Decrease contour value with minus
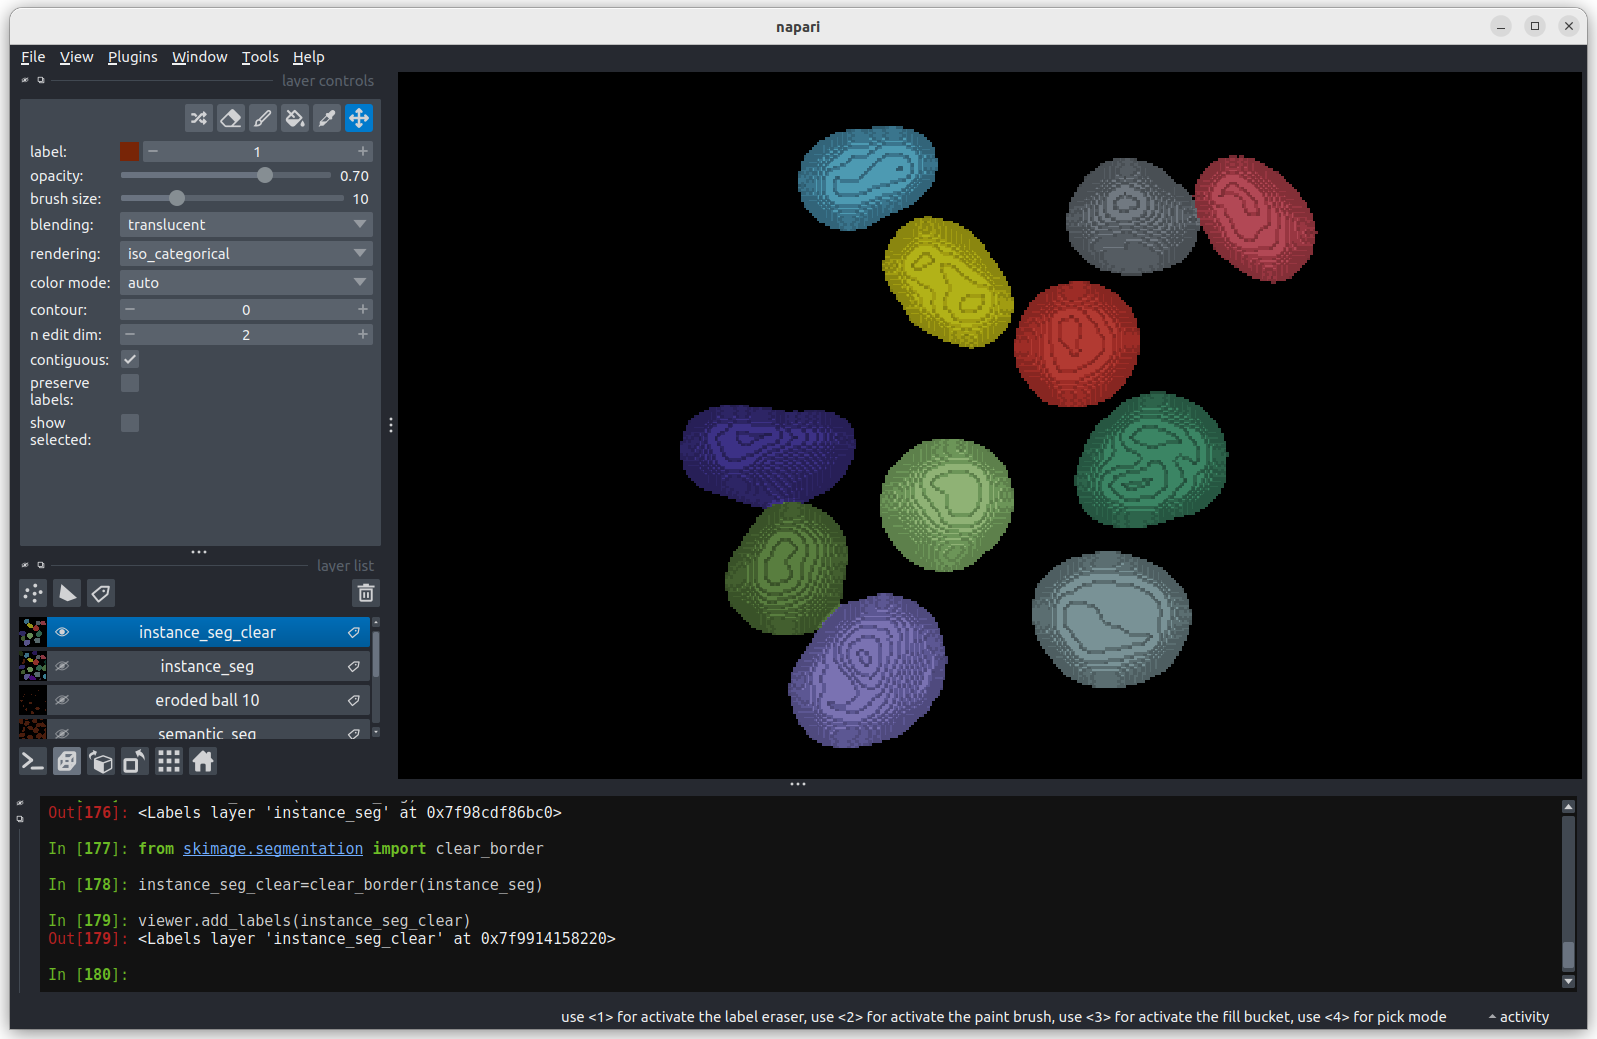 130,309
